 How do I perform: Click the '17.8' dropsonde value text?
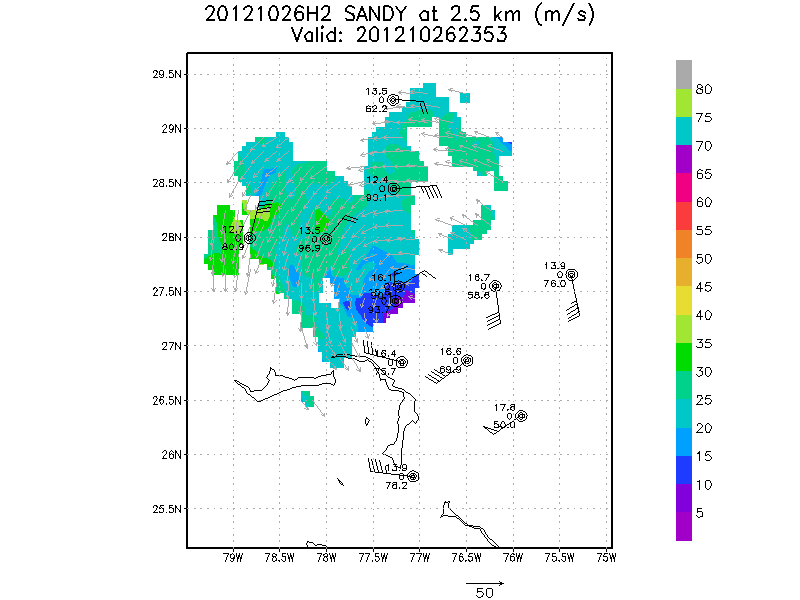pyautogui.click(x=504, y=408)
